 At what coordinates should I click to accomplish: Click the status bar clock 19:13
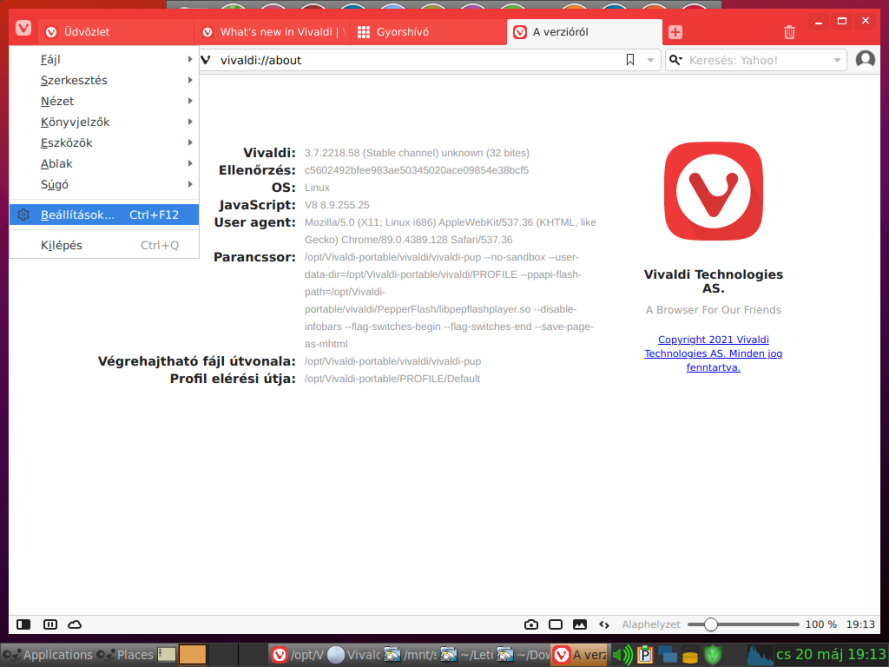(x=861, y=624)
